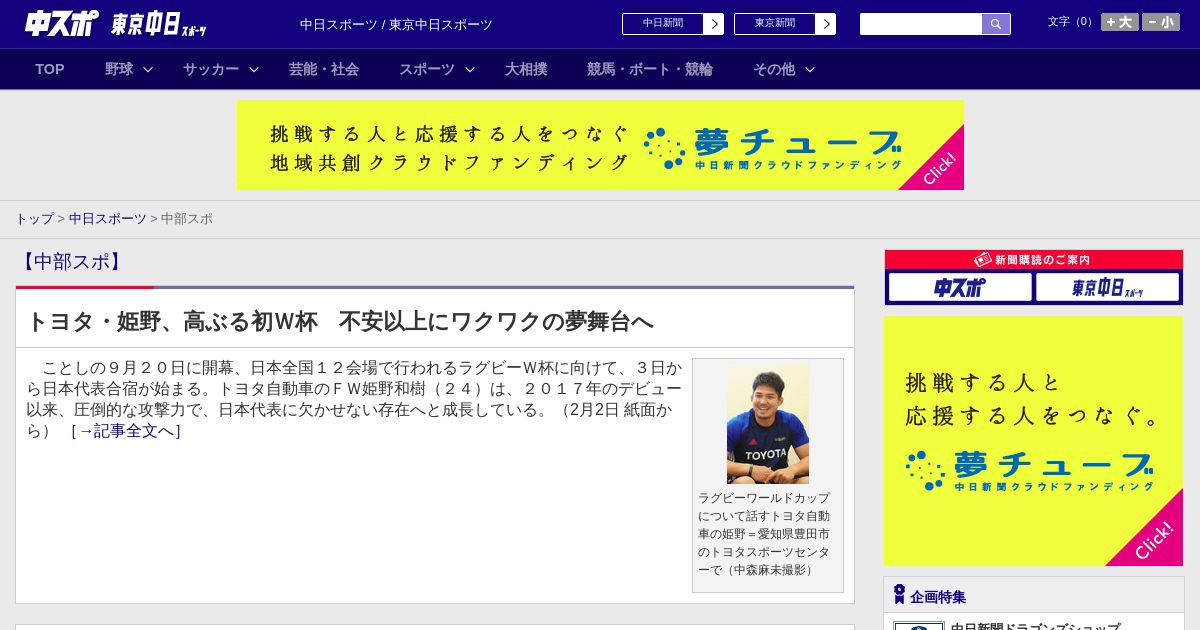Click the 文字 (0) text size label
The height and width of the screenshot is (630, 1200).
1071,21
